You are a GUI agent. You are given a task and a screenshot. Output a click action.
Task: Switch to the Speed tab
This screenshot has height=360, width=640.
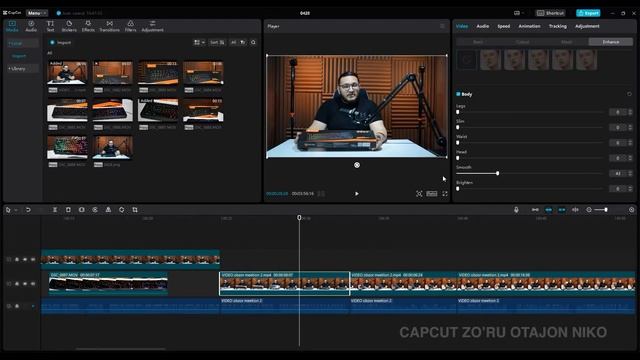click(504, 26)
